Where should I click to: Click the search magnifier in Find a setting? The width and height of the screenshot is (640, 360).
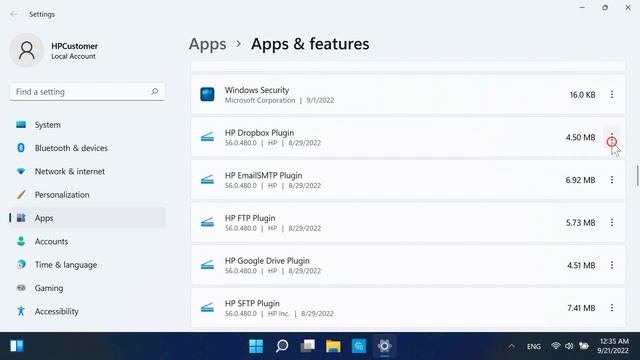click(x=155, y=91)
